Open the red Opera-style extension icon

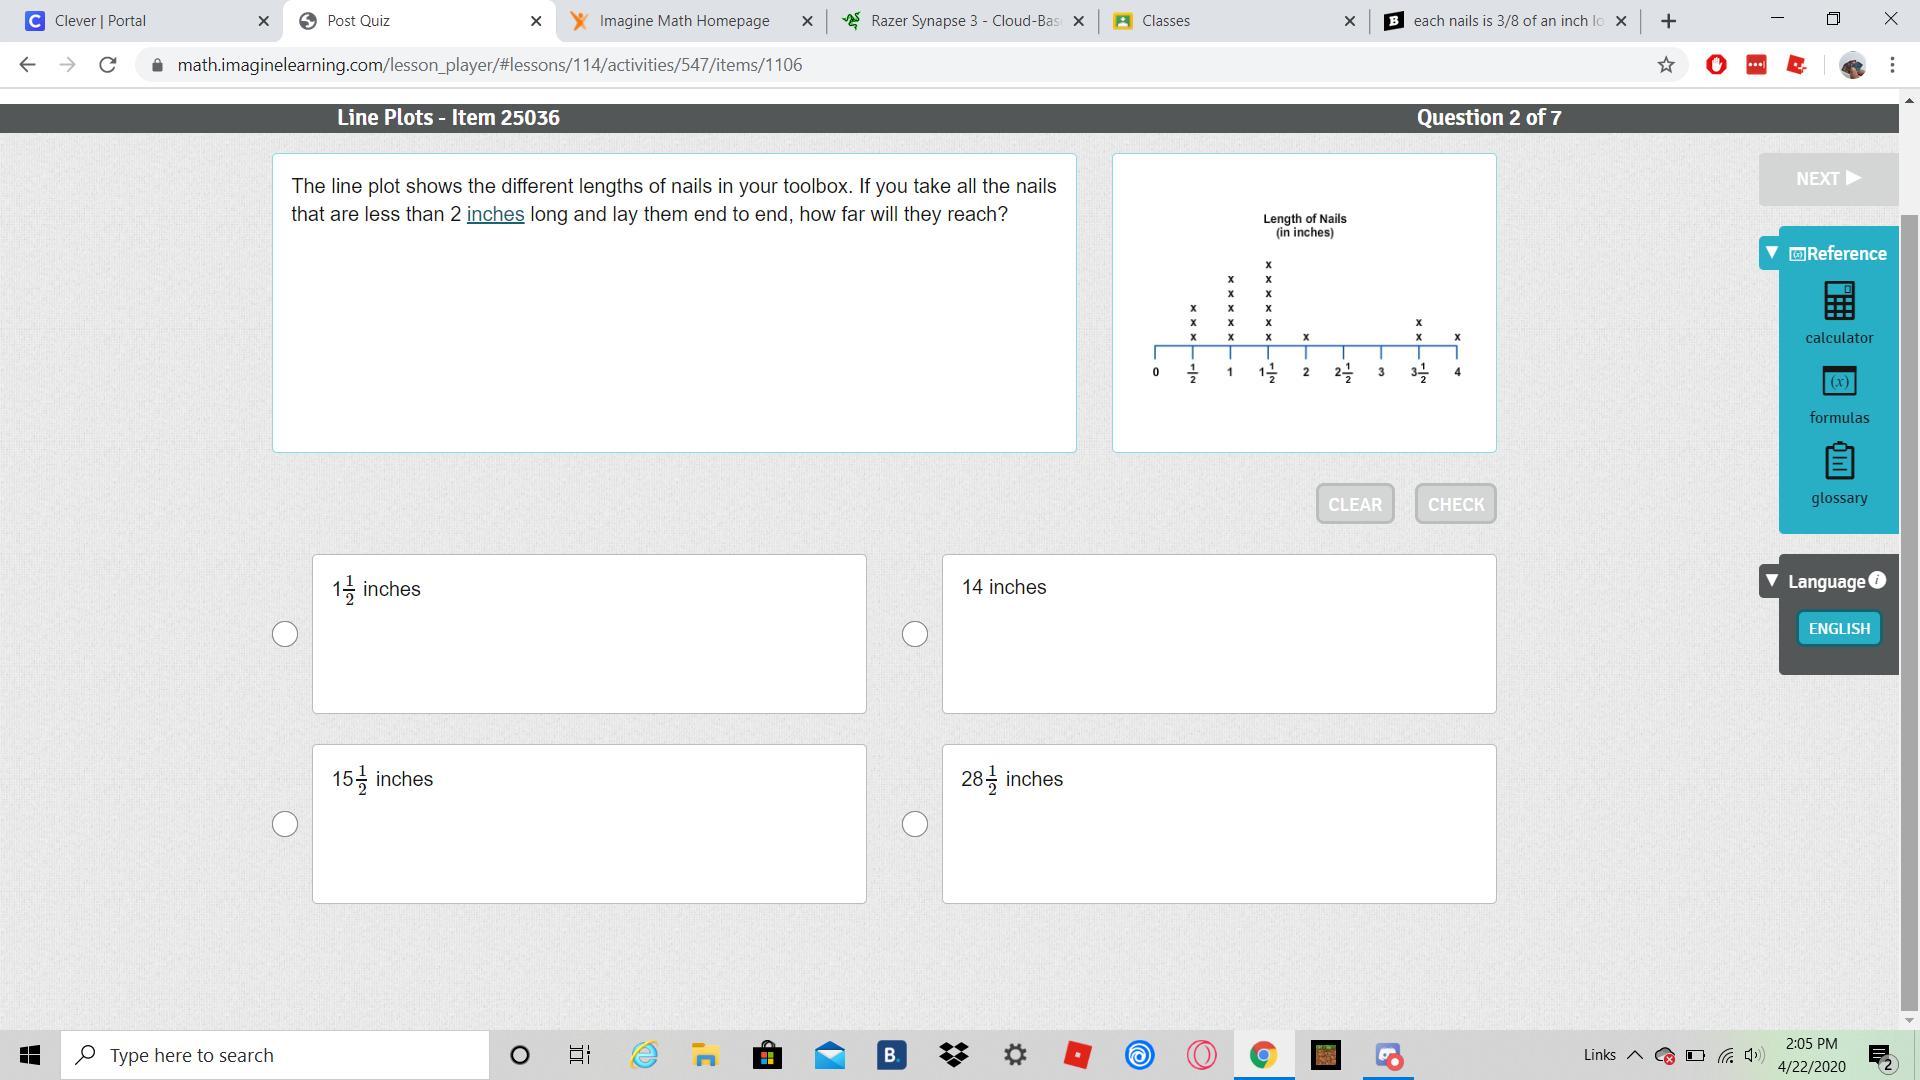coord(1716,65)
